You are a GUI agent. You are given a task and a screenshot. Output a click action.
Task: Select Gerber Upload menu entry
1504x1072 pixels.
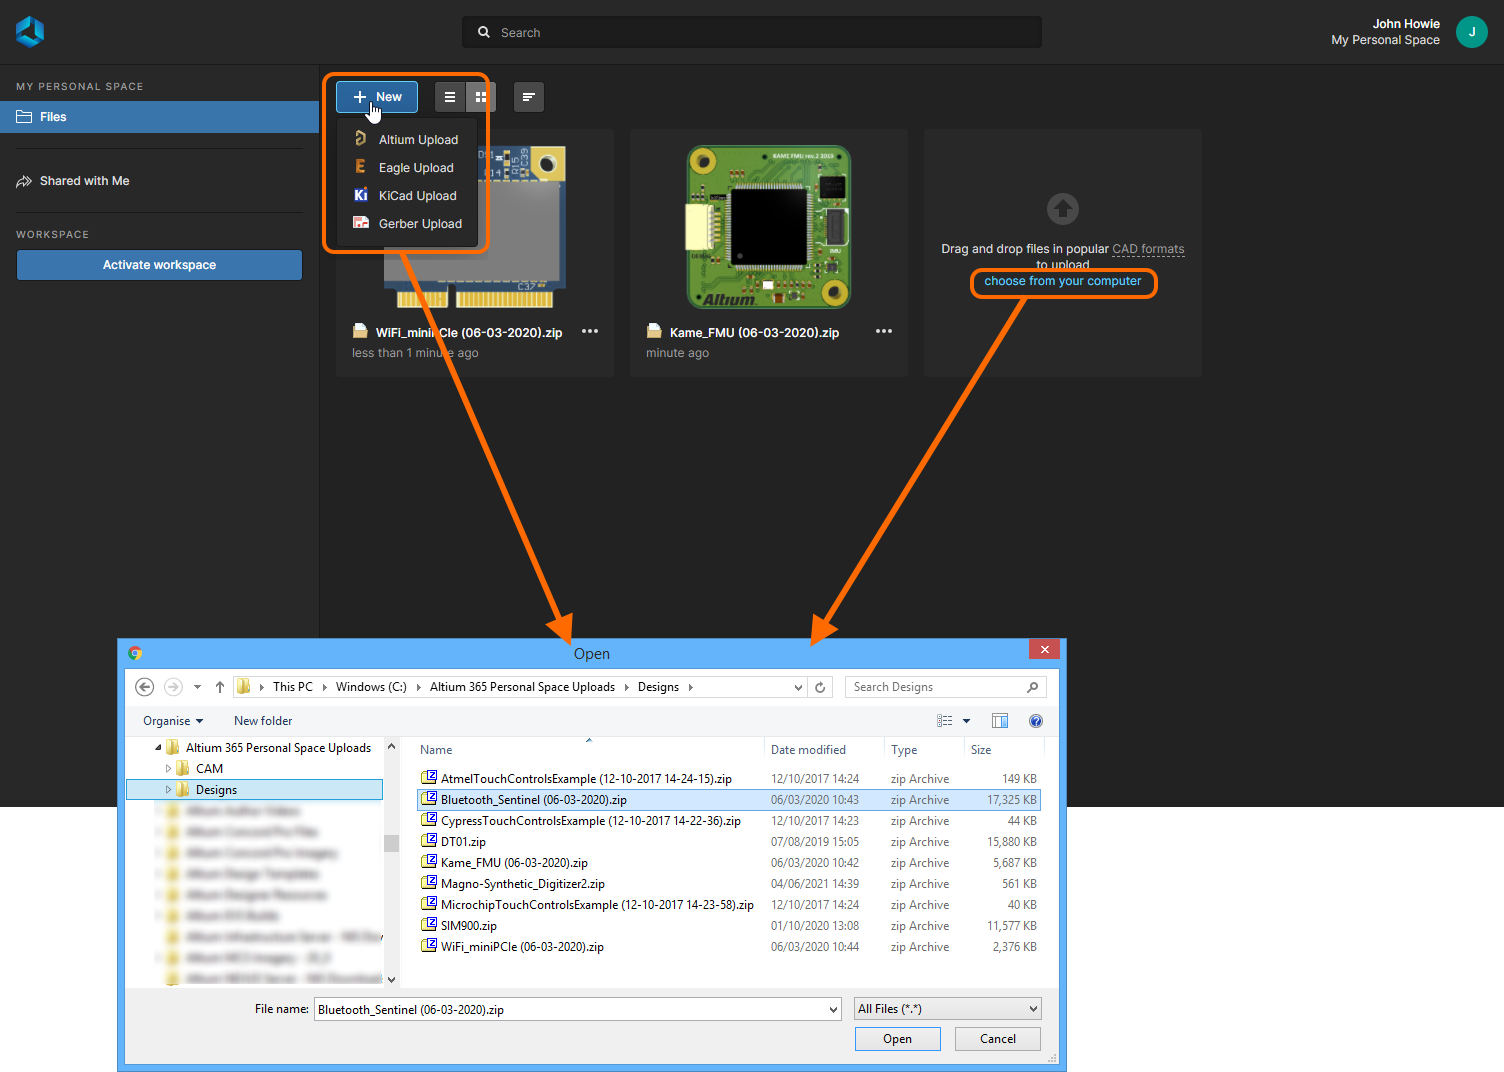[419, 224]
